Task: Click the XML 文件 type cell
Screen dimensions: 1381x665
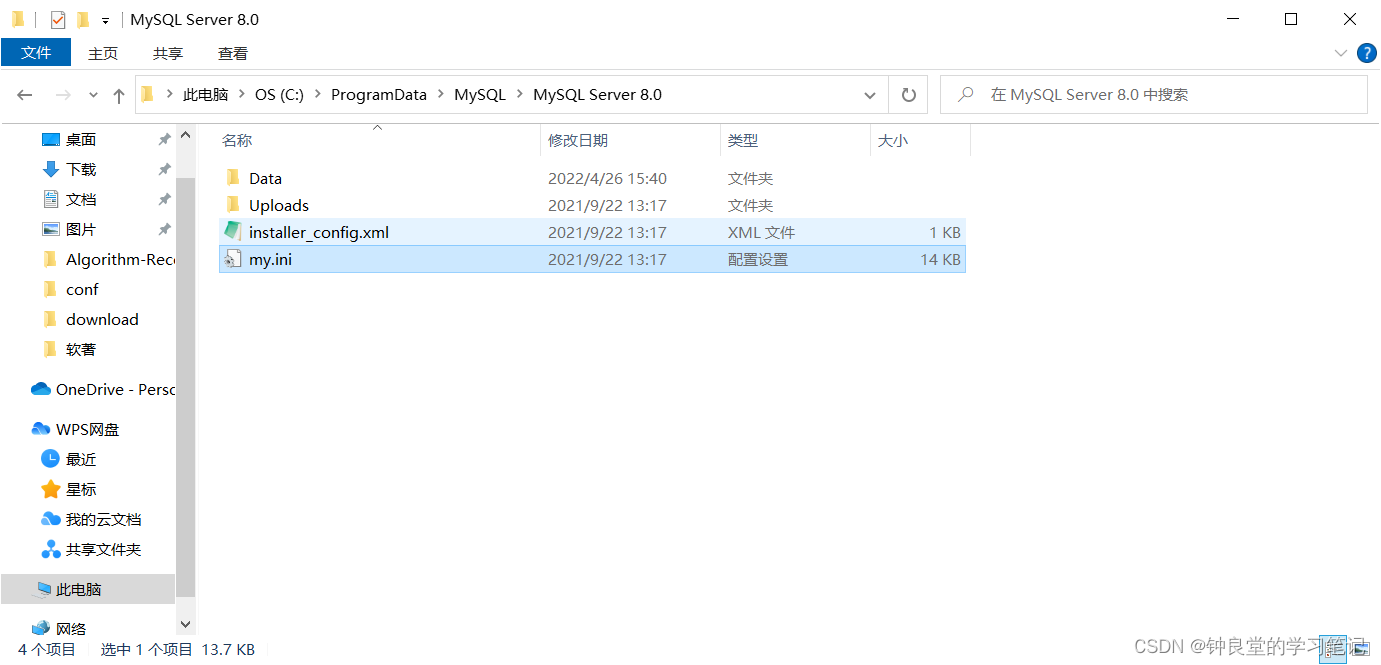Action: (x=761, y=232)
